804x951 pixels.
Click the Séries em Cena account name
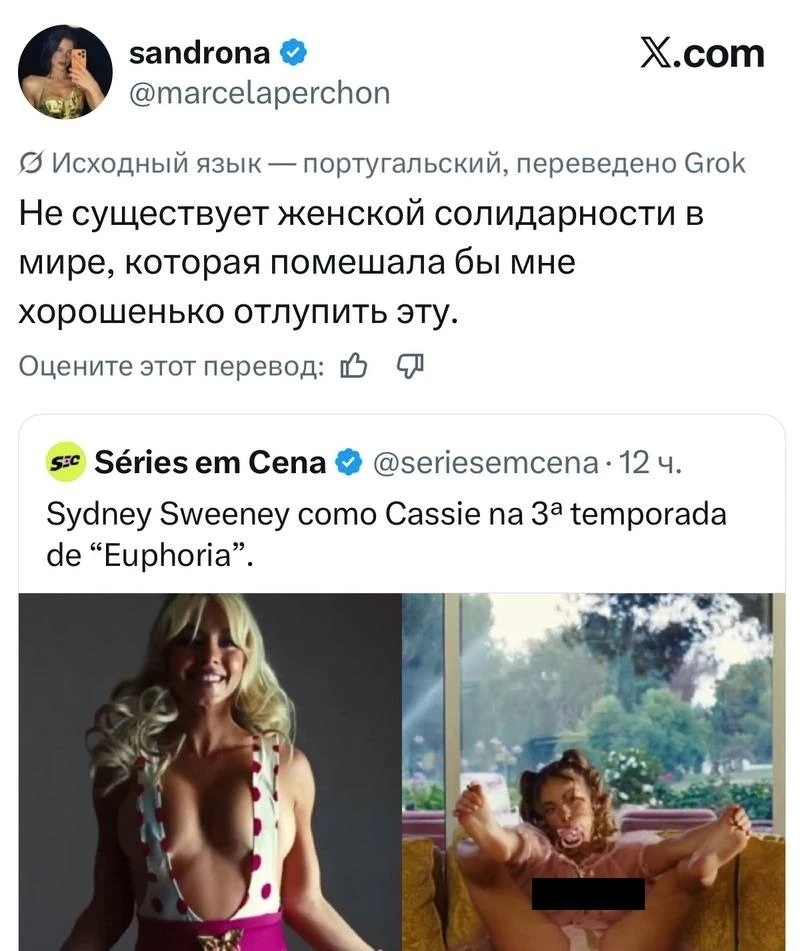coord(210,462)
